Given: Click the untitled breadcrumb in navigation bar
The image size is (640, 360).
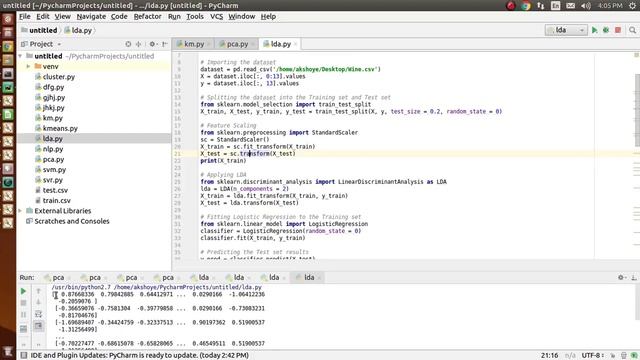Looking at the screenshot, I should click(39, 30).
